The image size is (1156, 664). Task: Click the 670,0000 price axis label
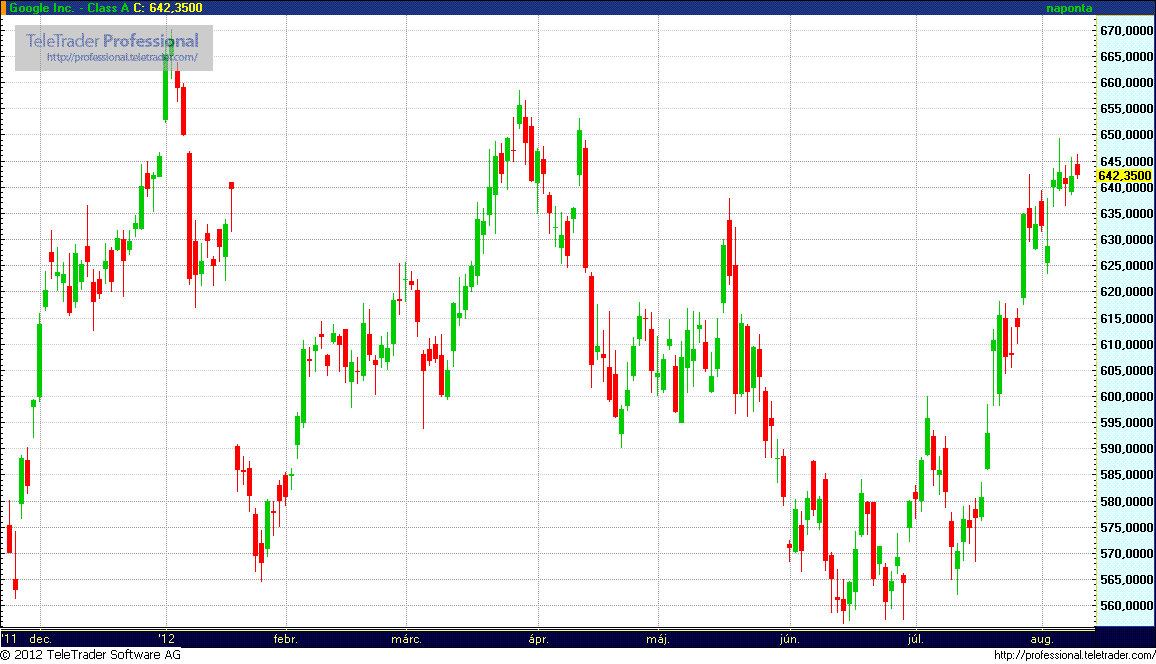tap(1126, 30)
